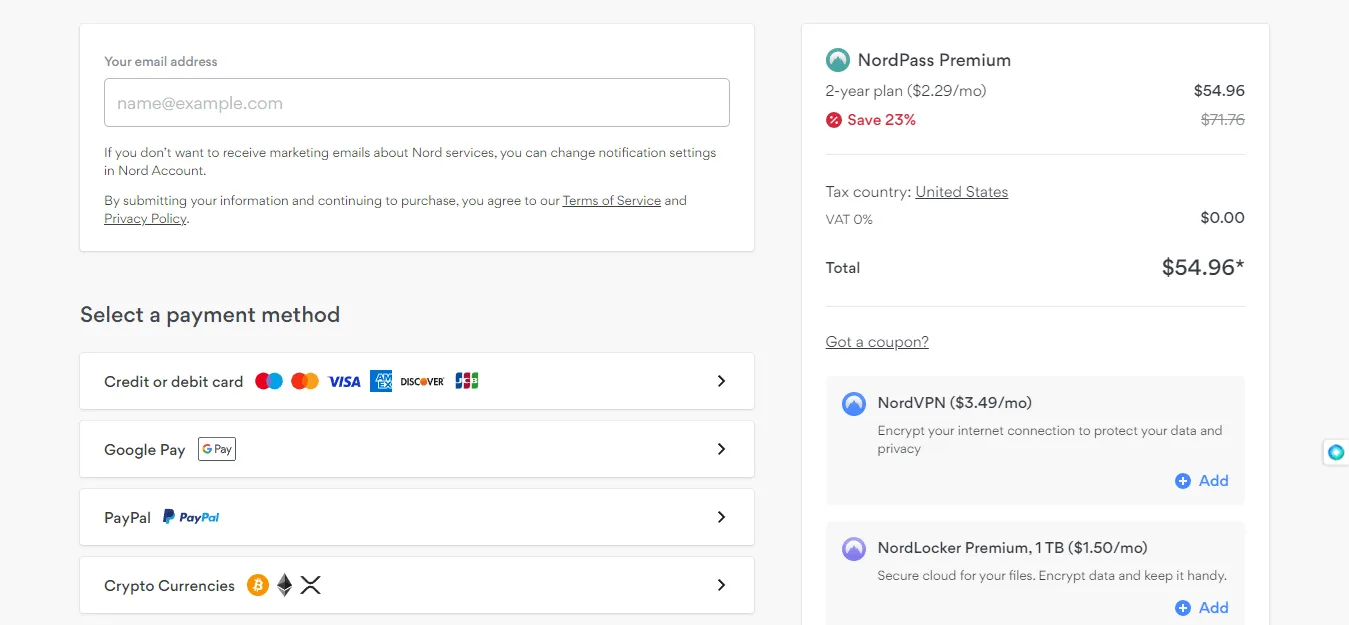The image size is (1349, 625).
Task: Click the NordPass Premium logo icon
Action: 838,60
